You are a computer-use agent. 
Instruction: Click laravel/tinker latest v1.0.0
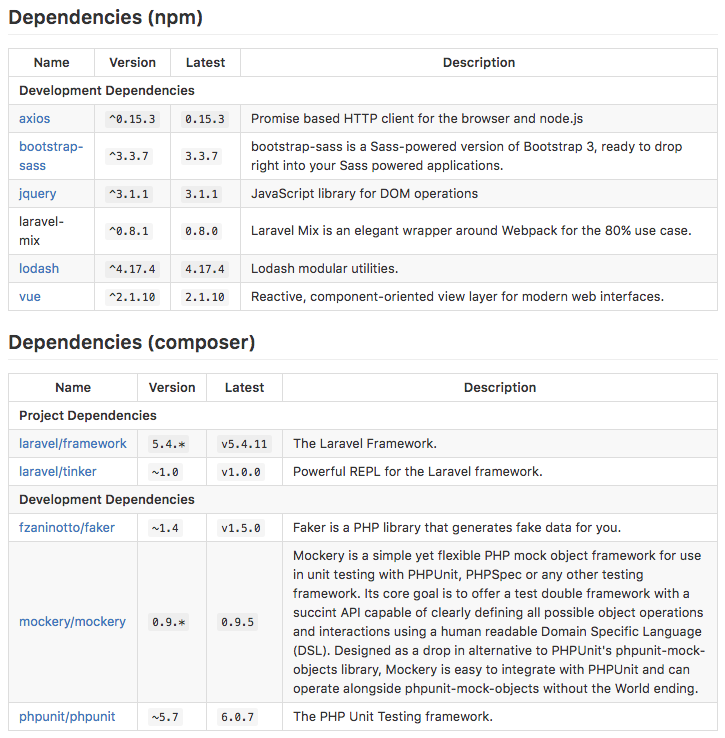point(241,472)
